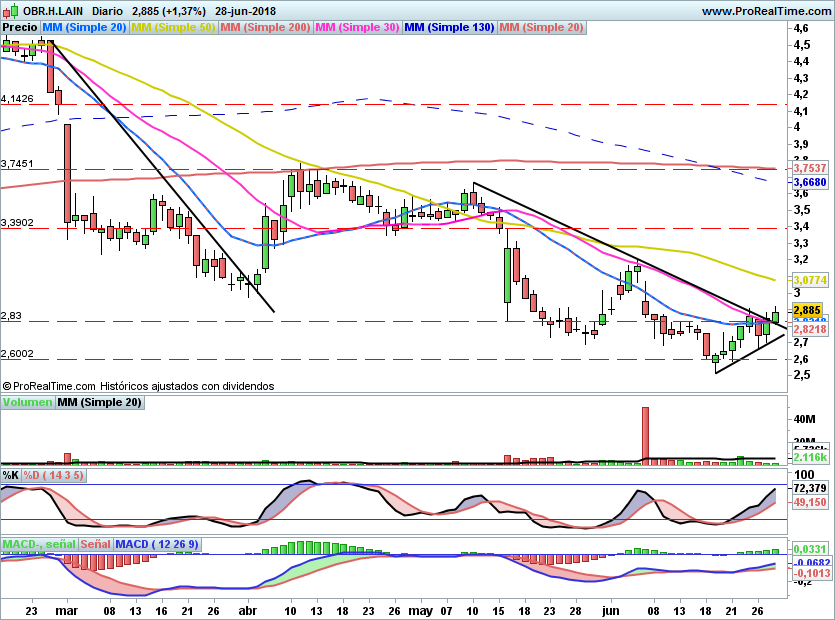The height and width of the screenshot is (620, 835).
Task: Select the MM (Simple 130) indicator label
Action: point(450,27)
